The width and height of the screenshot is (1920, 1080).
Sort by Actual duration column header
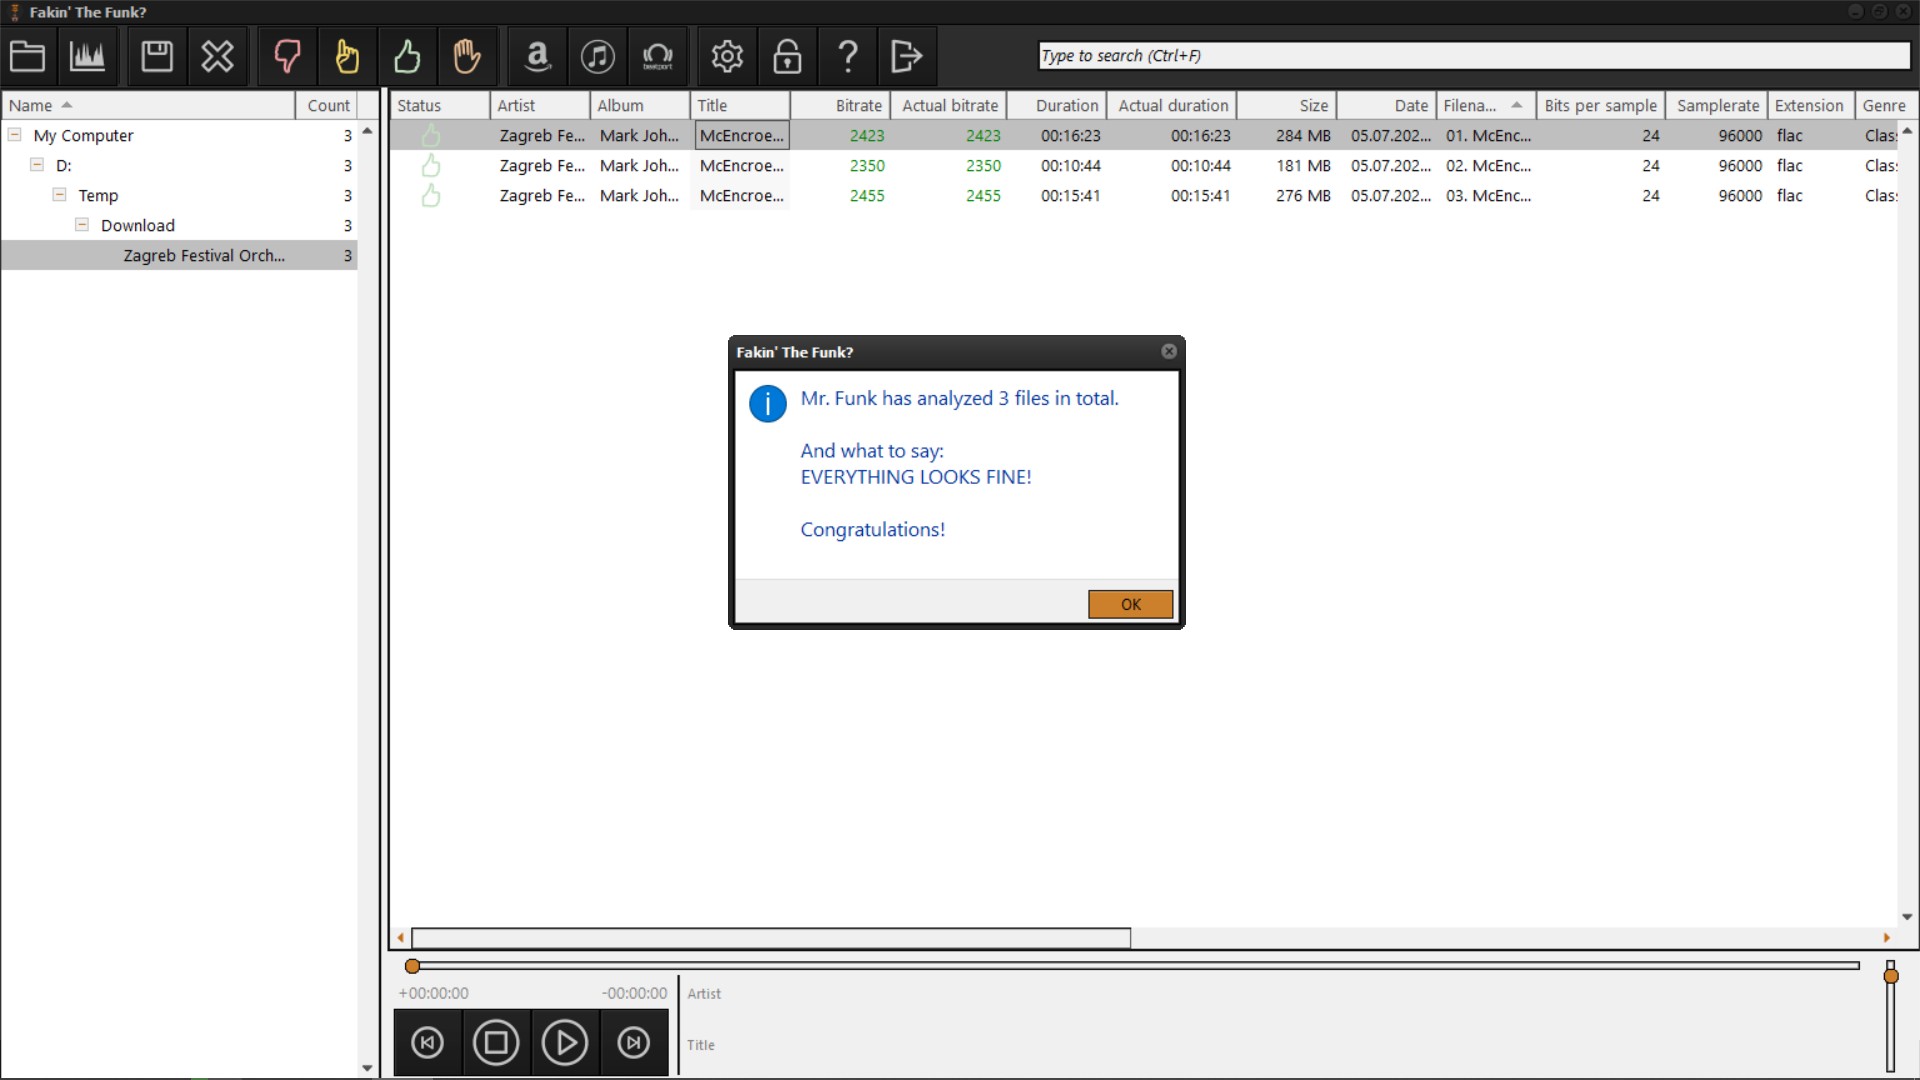tap(1172, 105)
